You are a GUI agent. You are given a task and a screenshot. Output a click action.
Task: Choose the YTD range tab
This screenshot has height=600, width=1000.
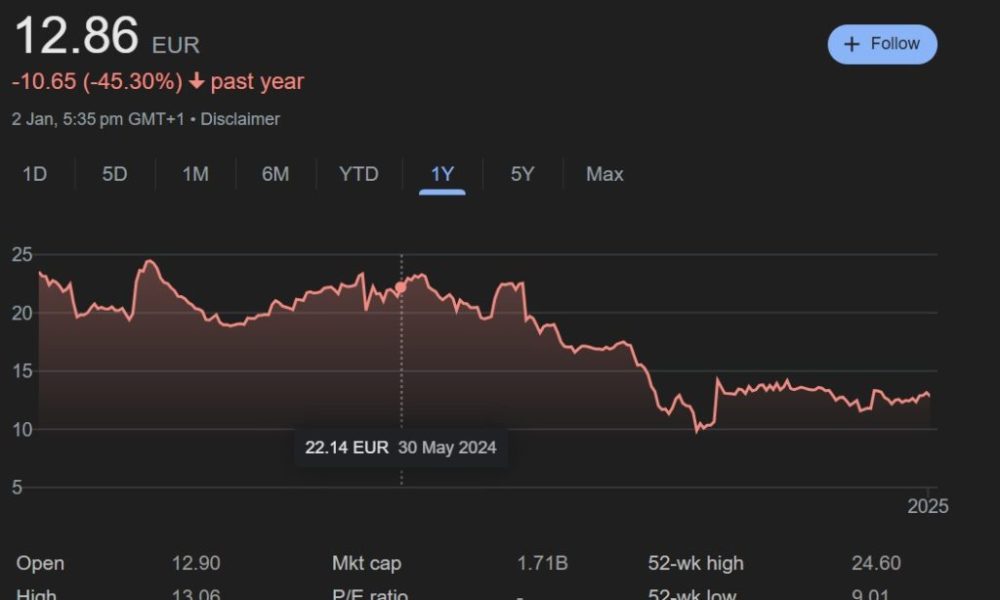click(358, 174)
